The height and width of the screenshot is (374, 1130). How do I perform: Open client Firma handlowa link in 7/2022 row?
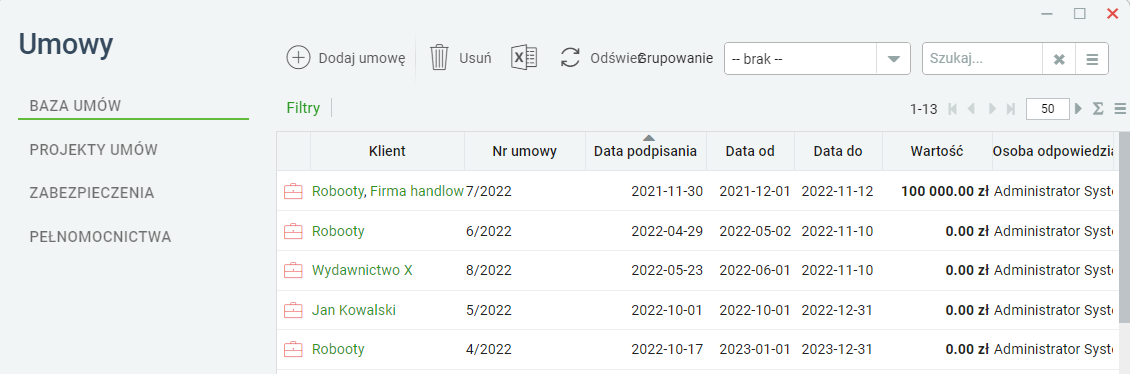pyautogui.click(x=417, y=191)
